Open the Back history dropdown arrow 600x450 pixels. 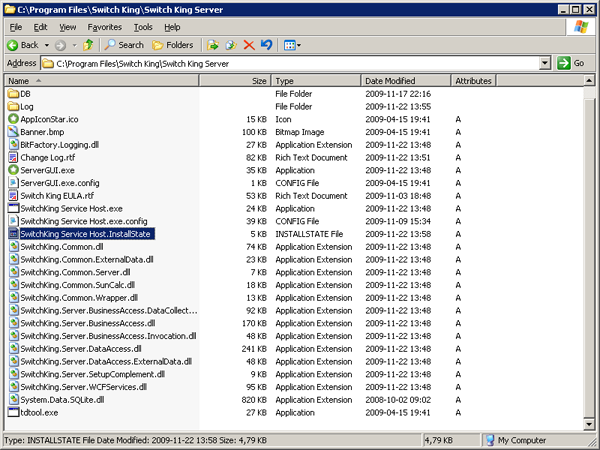click(47, 45)
